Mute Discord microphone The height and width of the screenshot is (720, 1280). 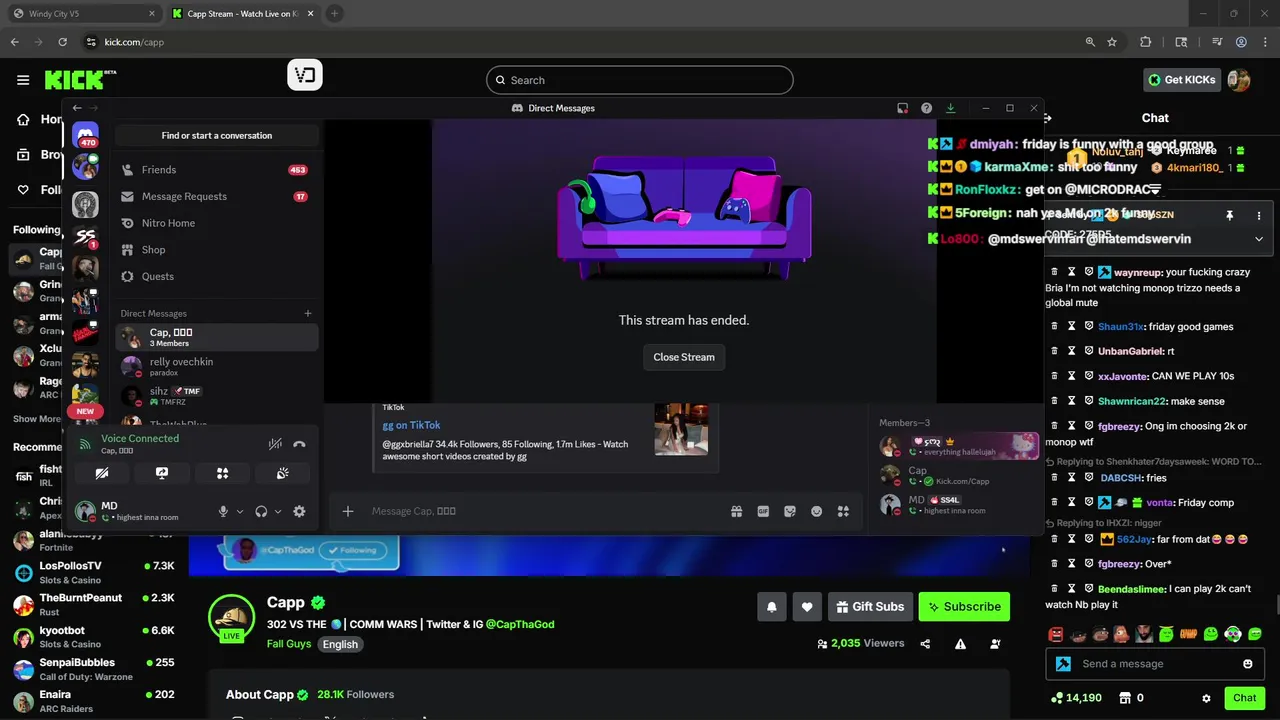(x=223, y=511)
